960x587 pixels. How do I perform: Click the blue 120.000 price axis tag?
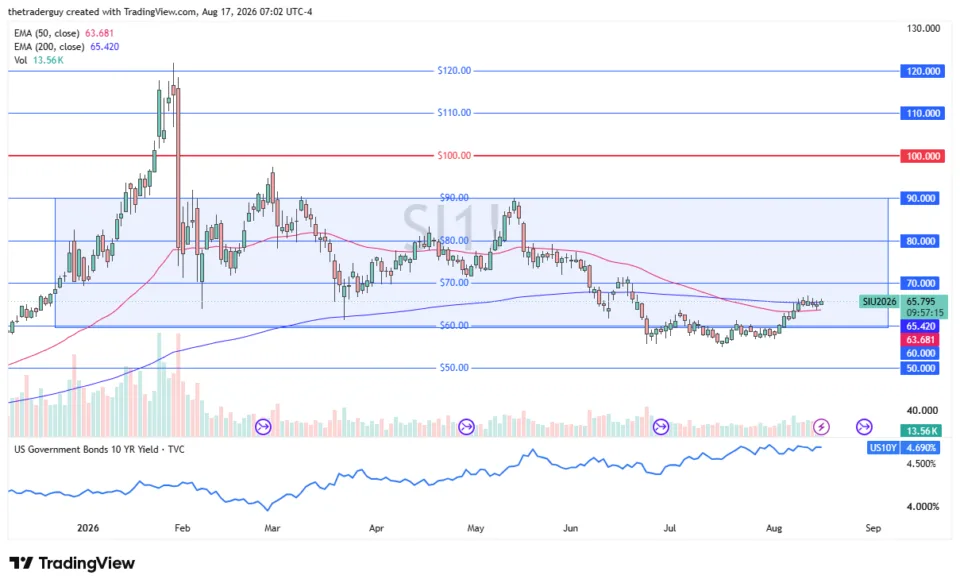(922, 71)
